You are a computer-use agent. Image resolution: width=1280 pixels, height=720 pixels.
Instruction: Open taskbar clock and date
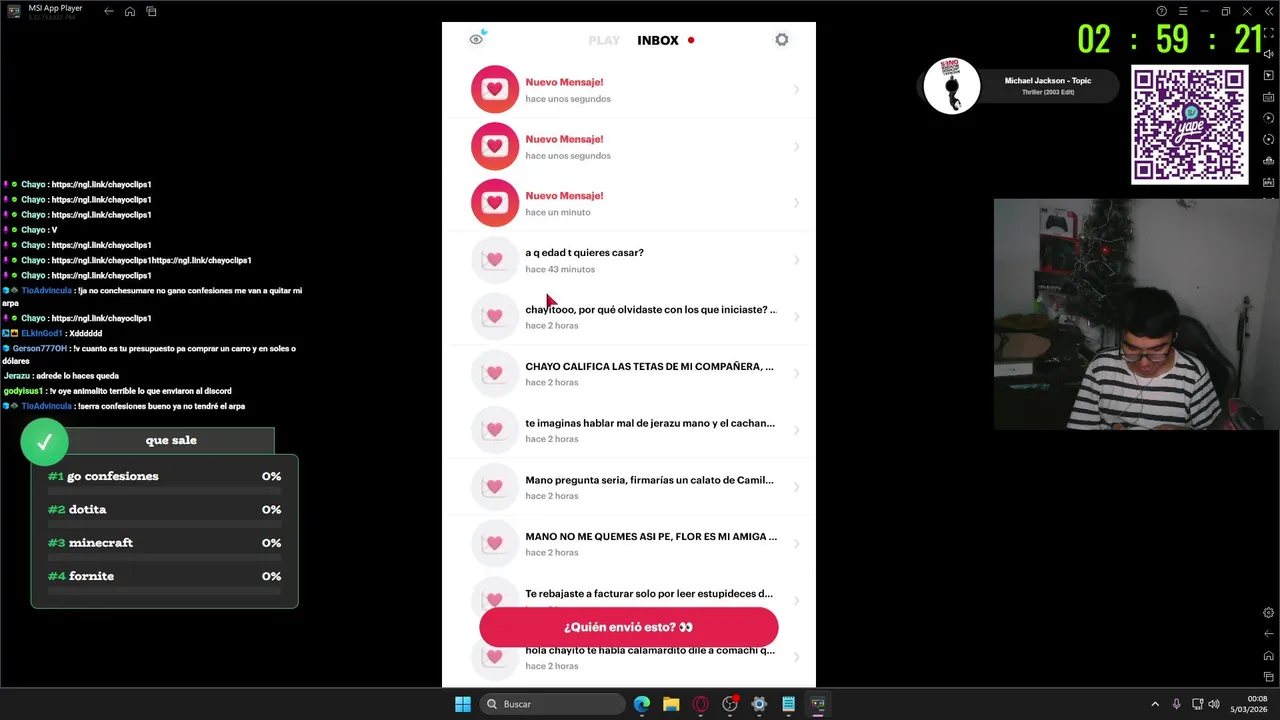pos(1250,704)
